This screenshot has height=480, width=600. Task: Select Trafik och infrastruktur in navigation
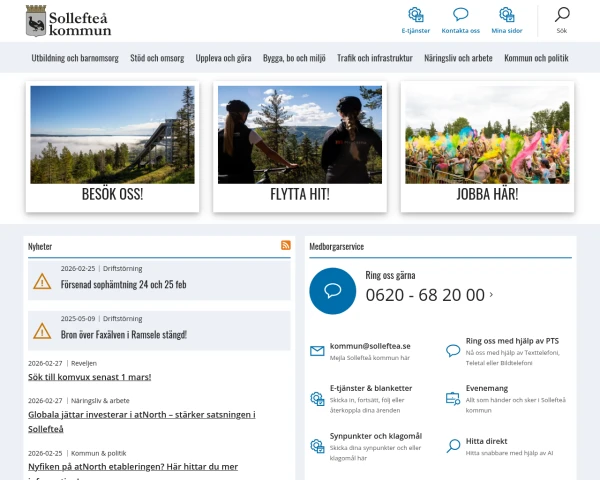coord(374,59)
